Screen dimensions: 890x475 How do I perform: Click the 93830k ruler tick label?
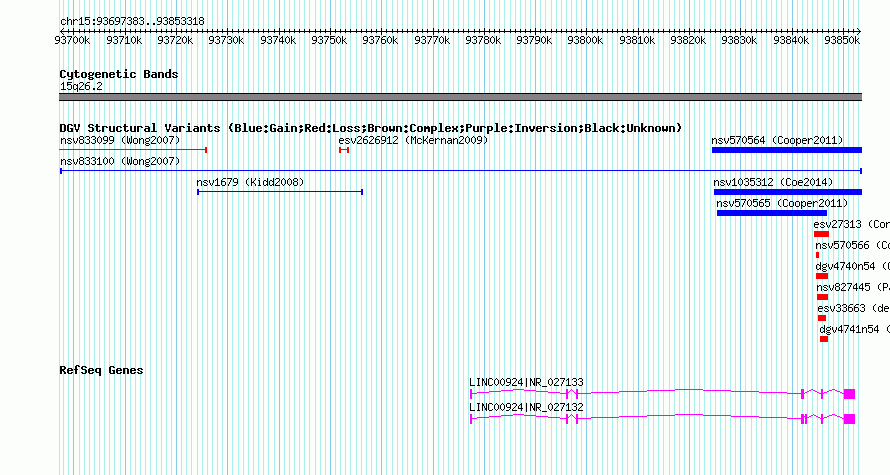[x=739, y=40]
